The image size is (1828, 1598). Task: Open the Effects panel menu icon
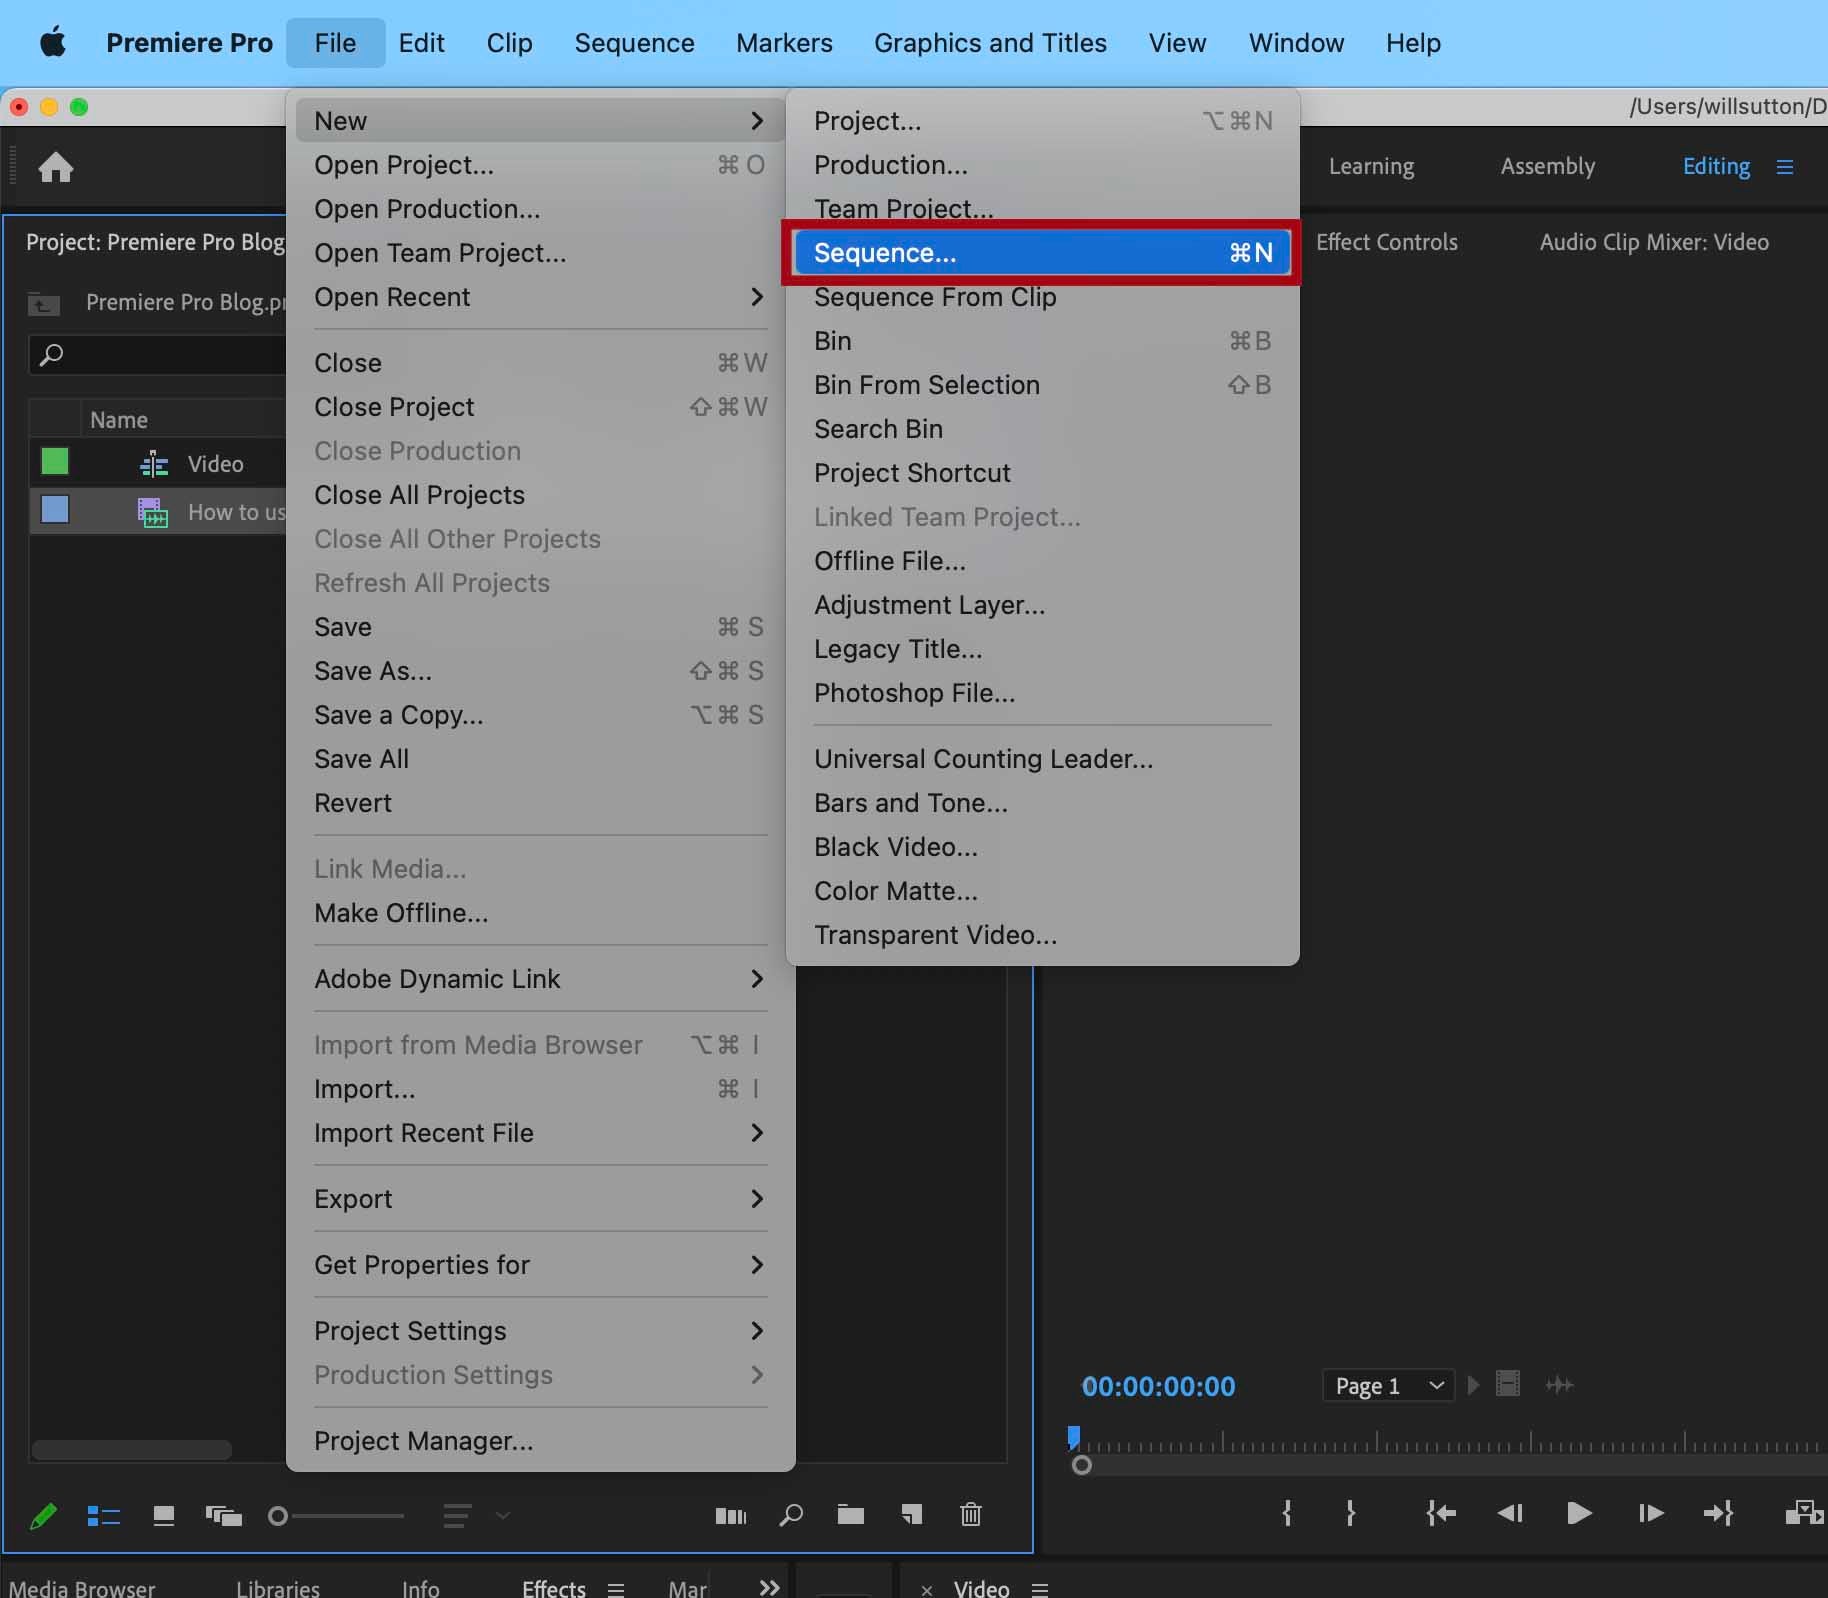pyautogui.click(x=616, y=1589)
